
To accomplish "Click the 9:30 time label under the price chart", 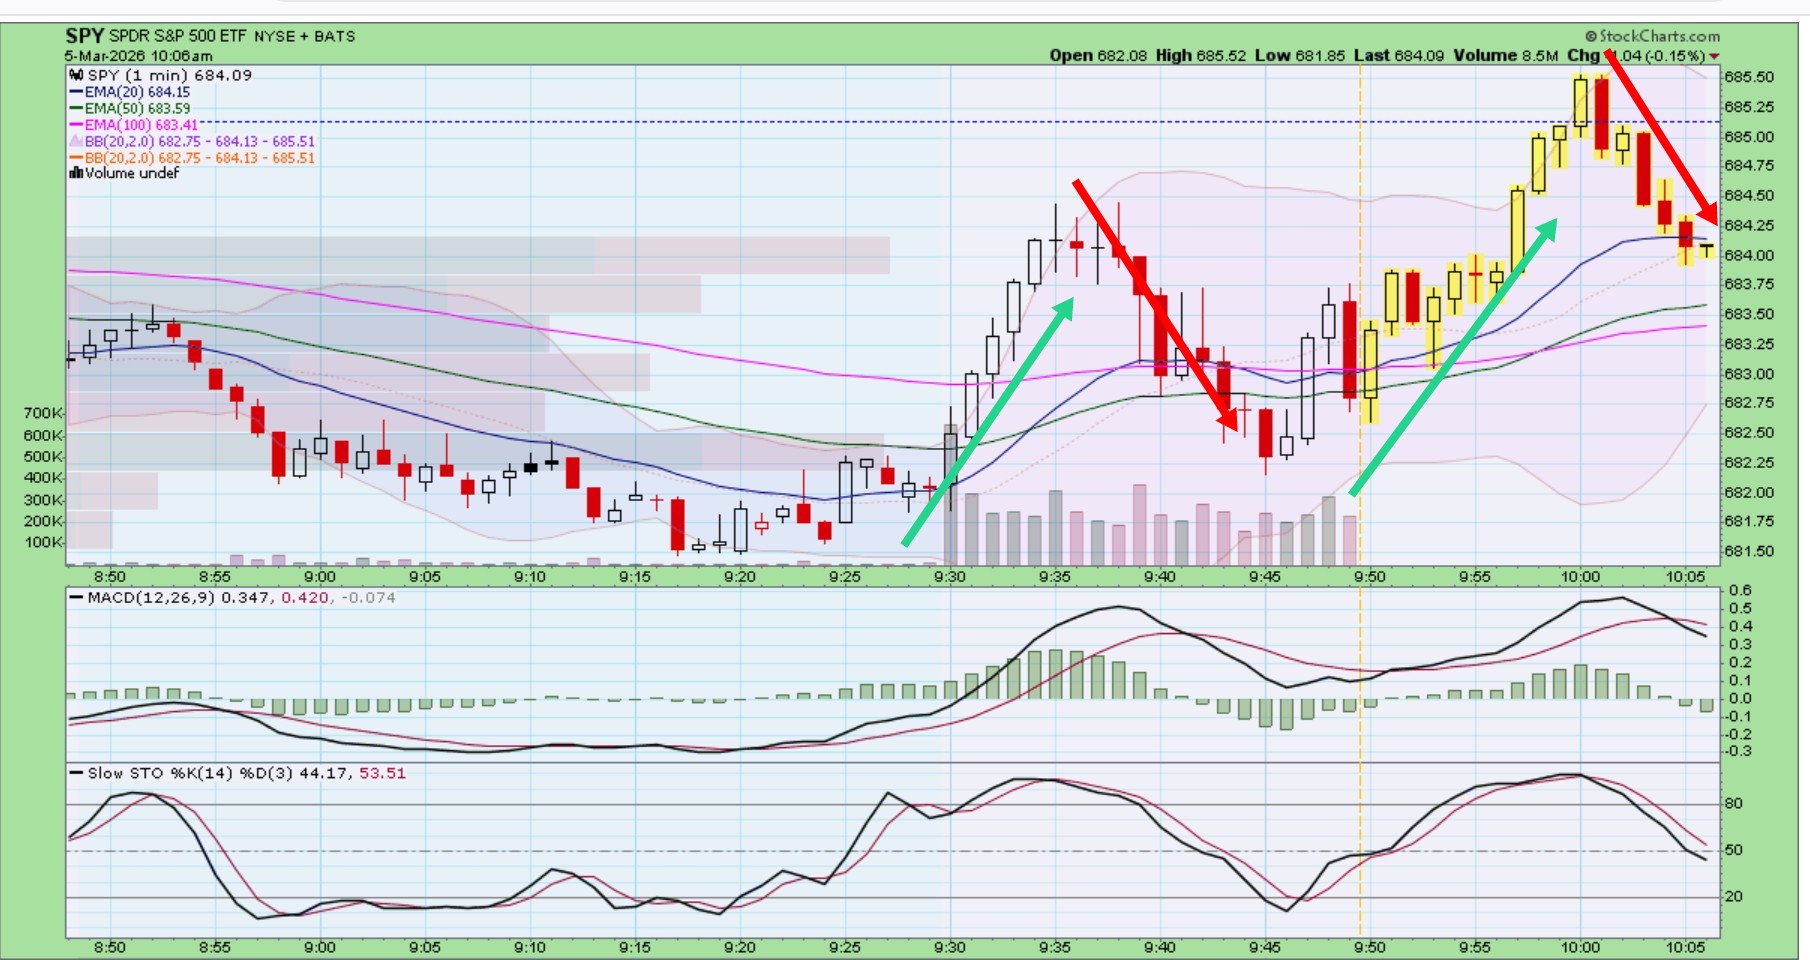I will (x=950, y=577).
